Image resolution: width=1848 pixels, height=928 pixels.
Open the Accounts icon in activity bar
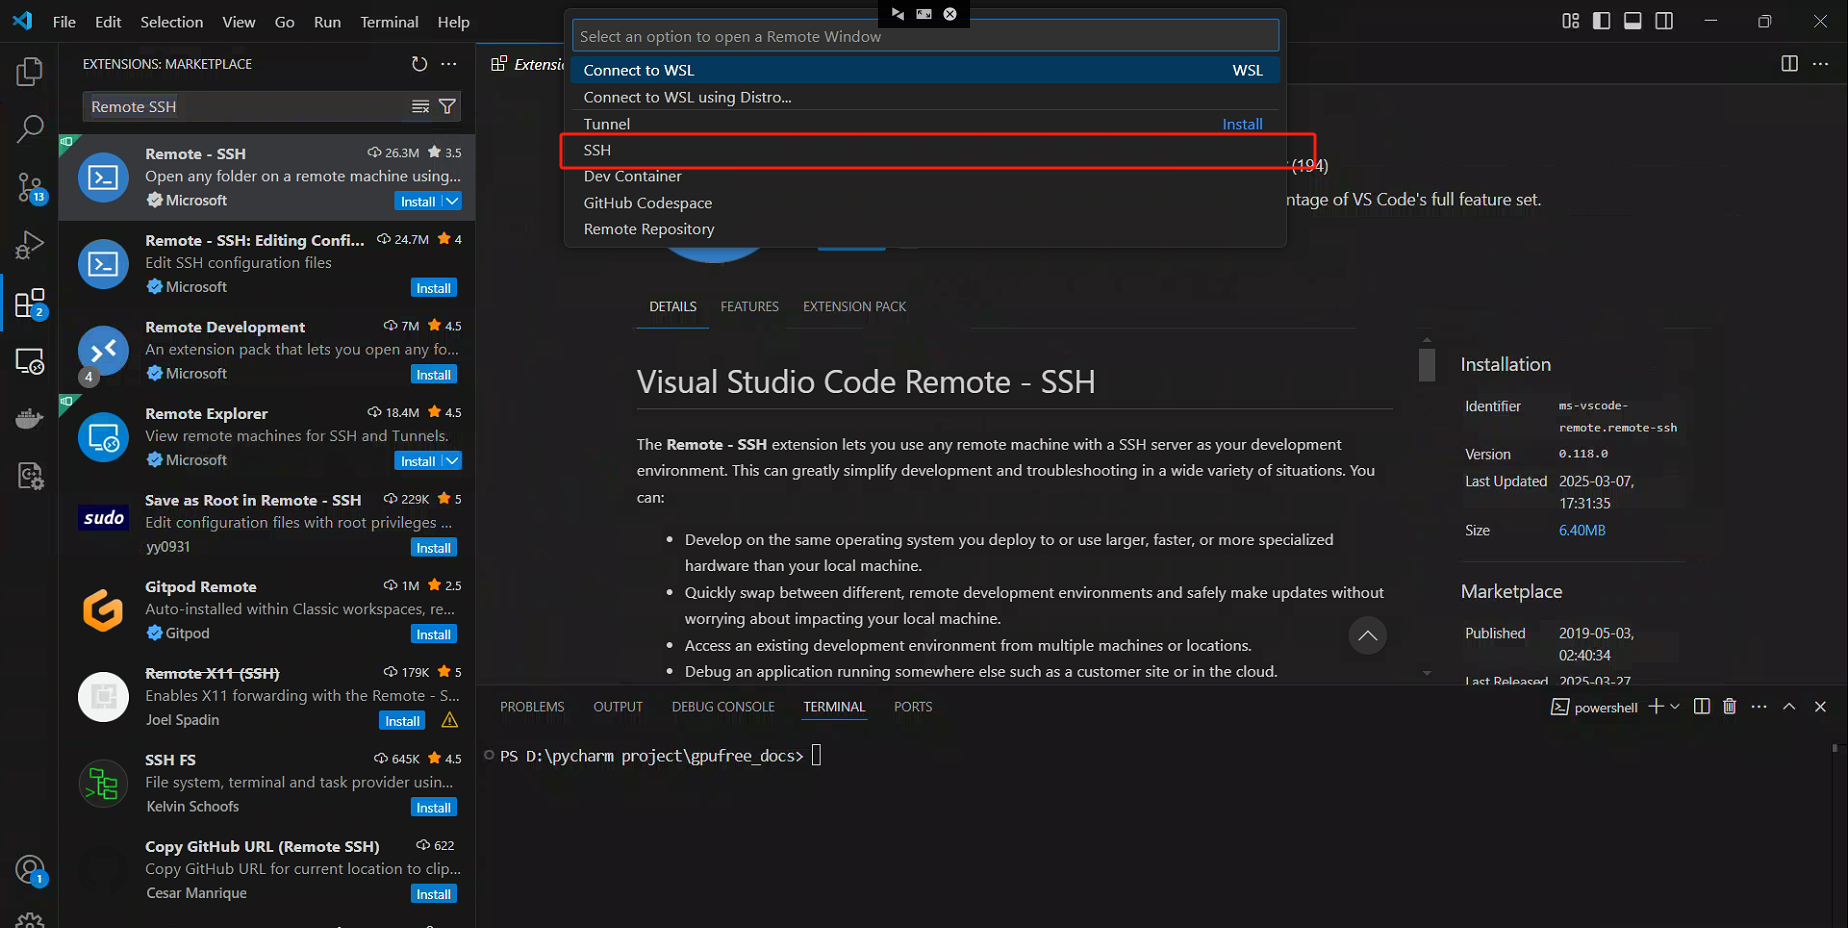point(30,871)
